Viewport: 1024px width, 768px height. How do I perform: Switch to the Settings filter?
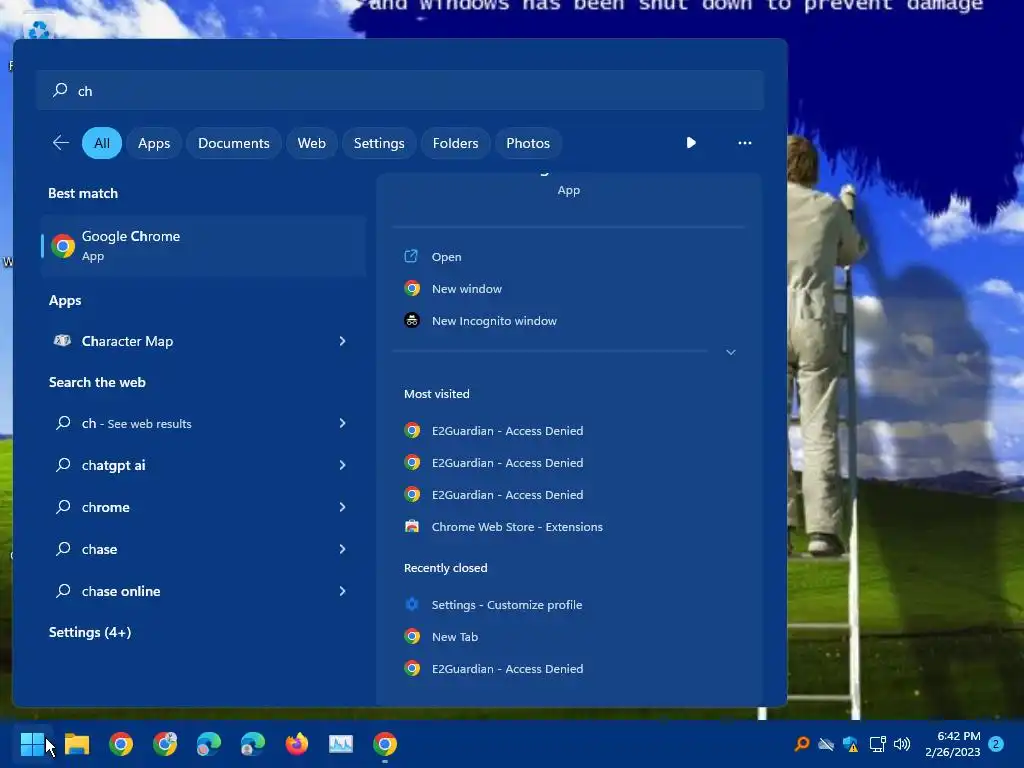[379, 143]
